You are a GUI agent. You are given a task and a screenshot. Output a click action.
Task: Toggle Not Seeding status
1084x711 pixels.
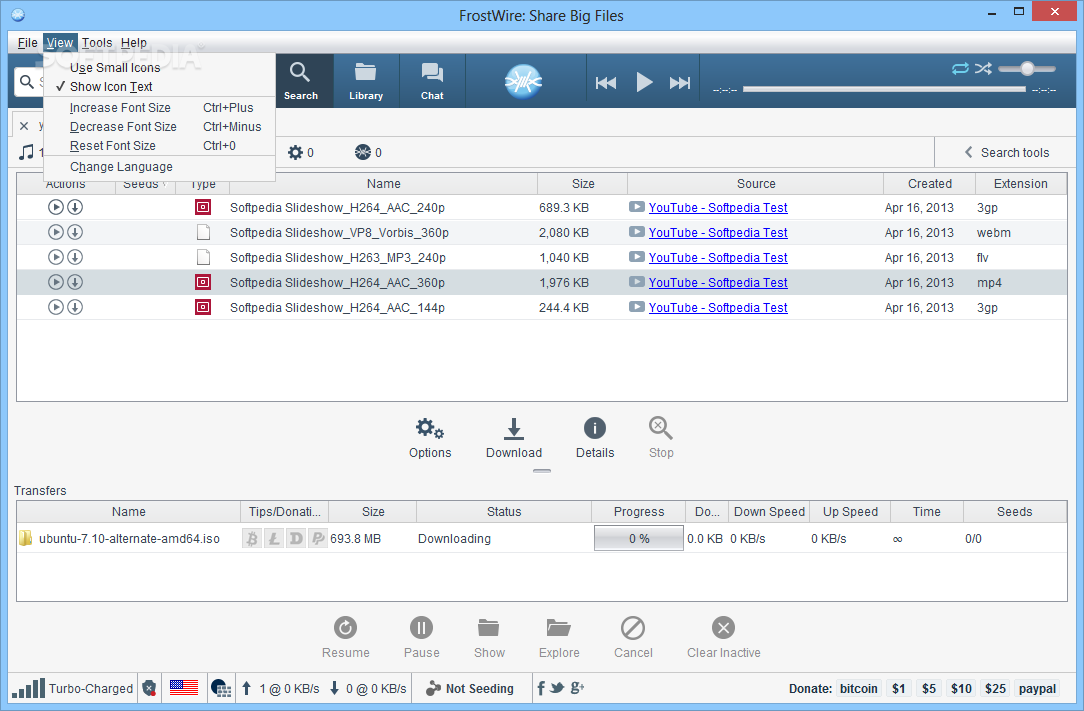(470, 688)
